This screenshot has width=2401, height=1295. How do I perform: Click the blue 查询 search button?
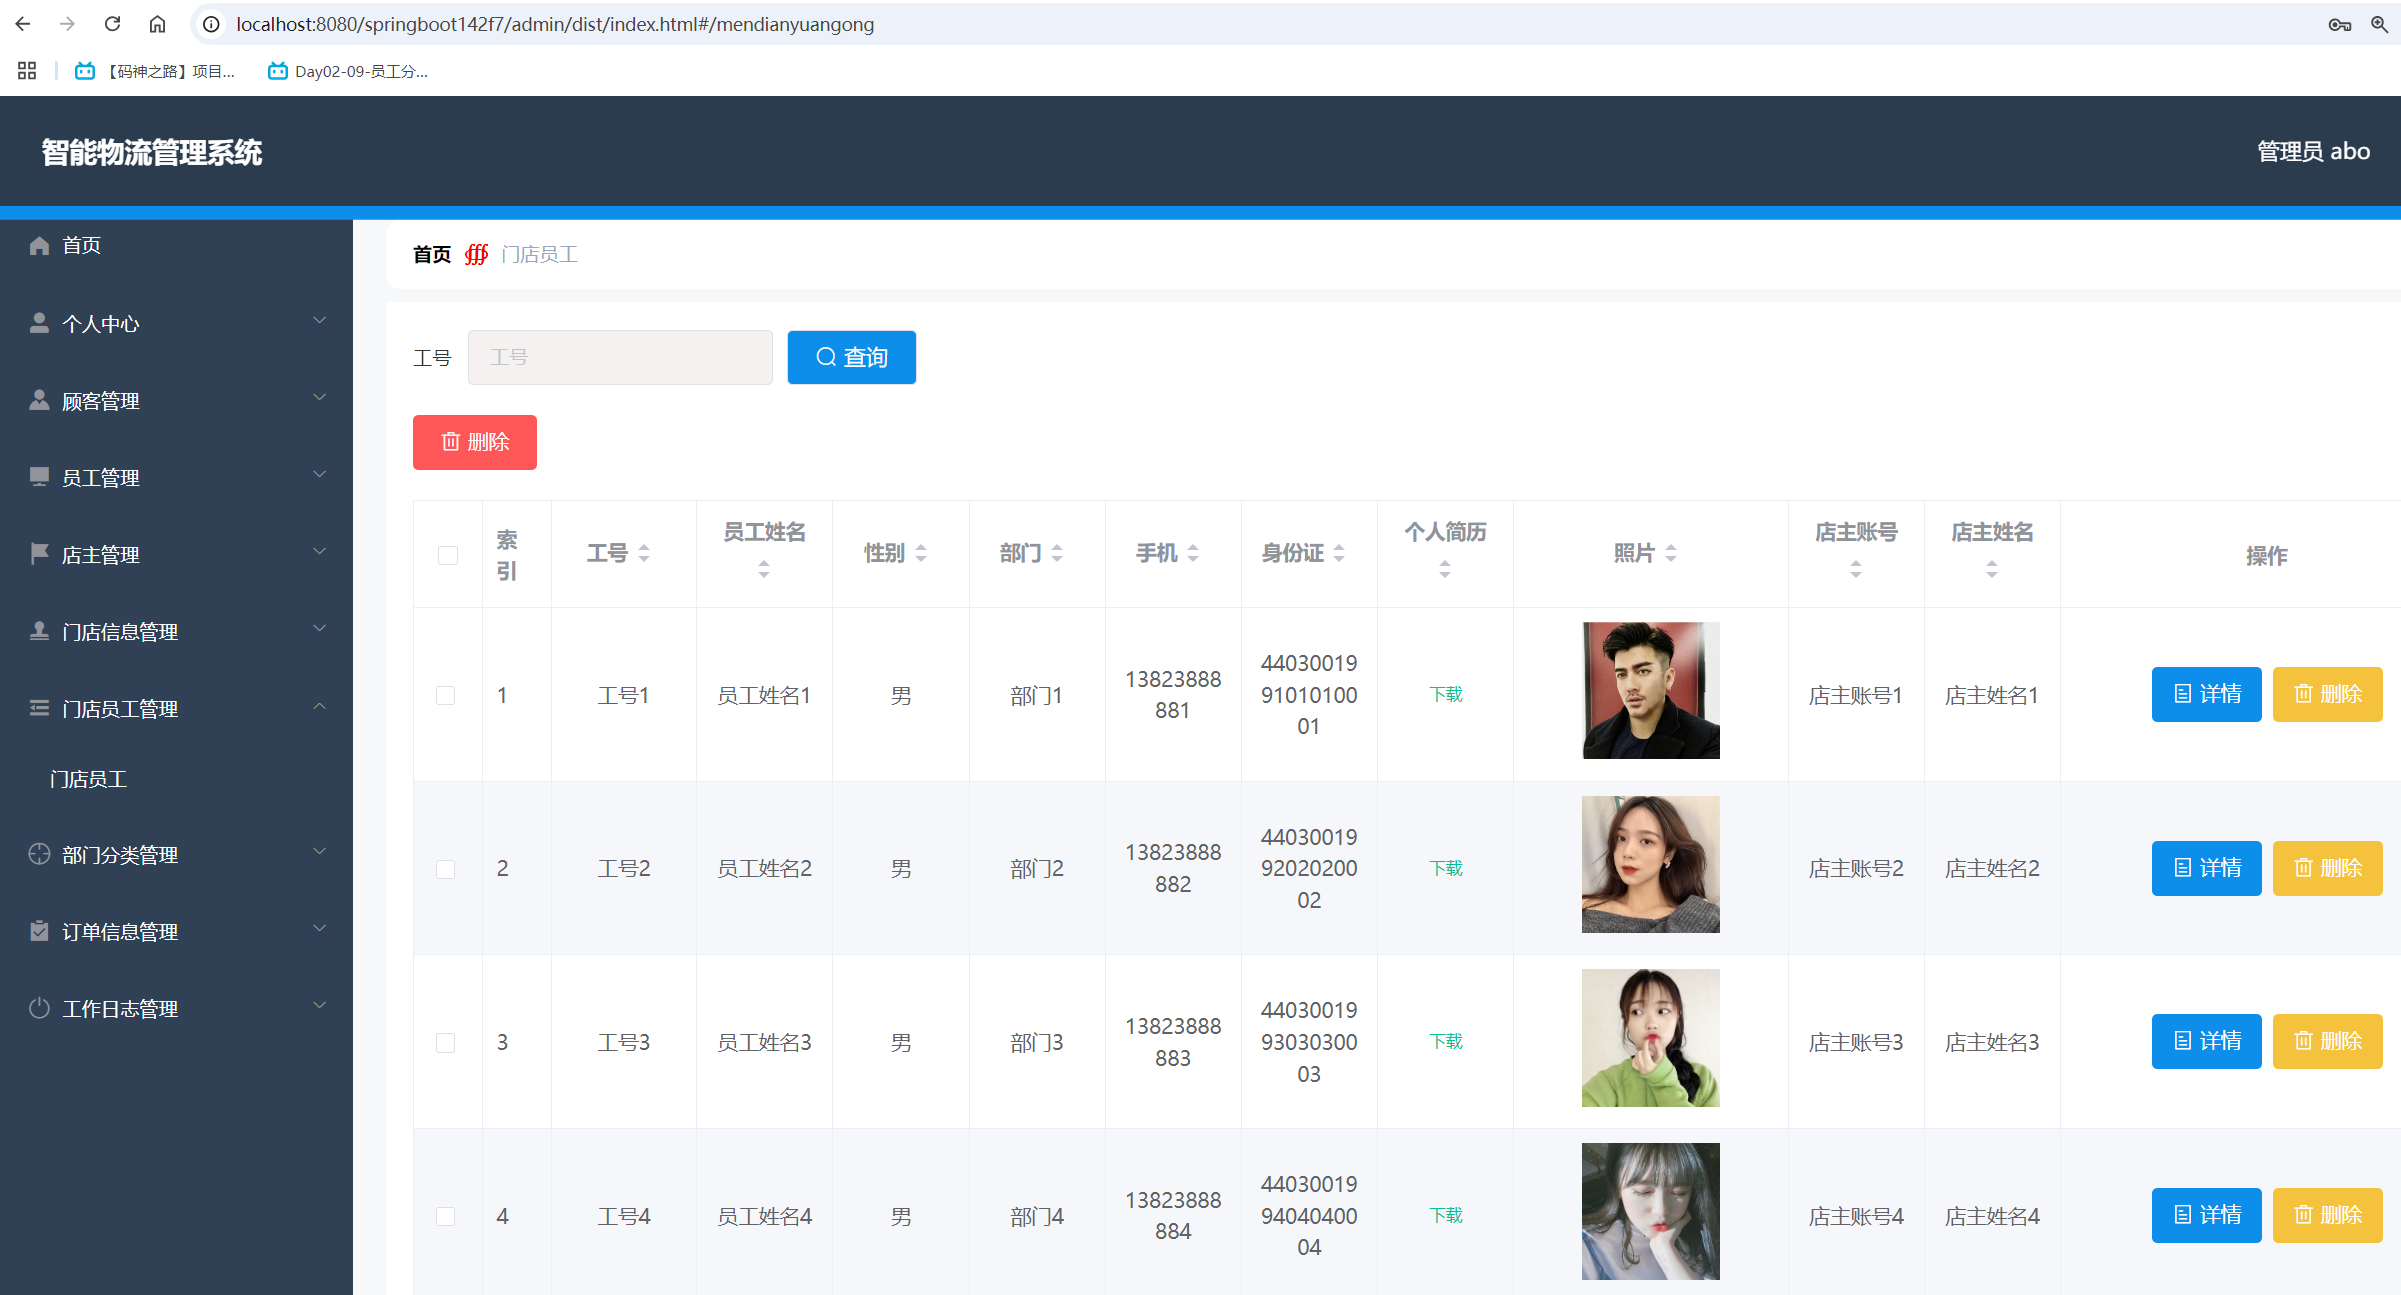click(x=851, y=357)
